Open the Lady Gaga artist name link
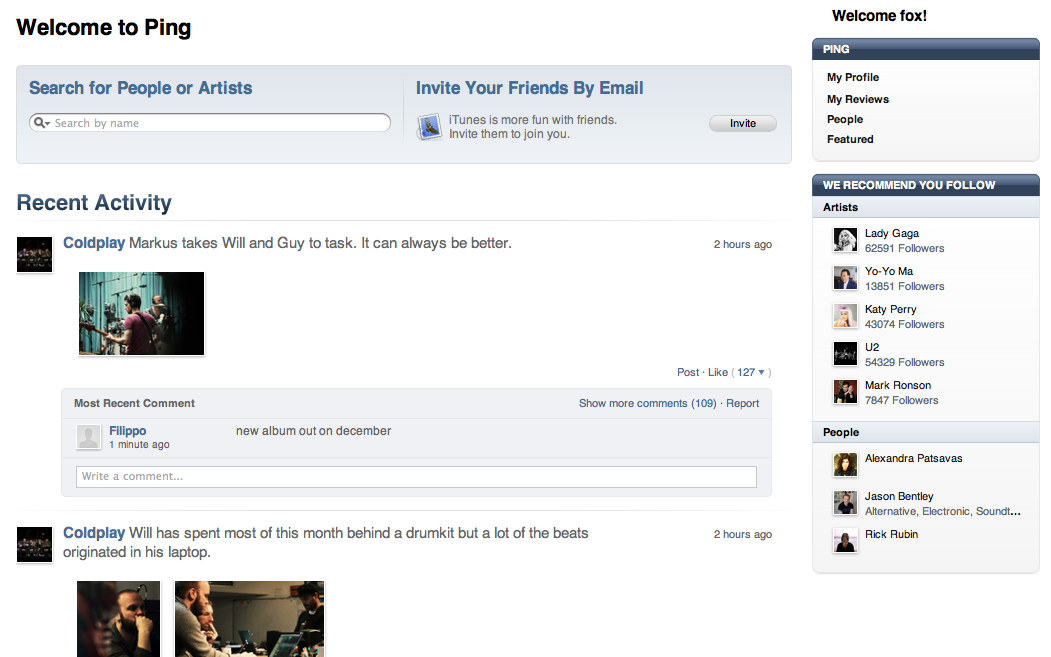 891,233
